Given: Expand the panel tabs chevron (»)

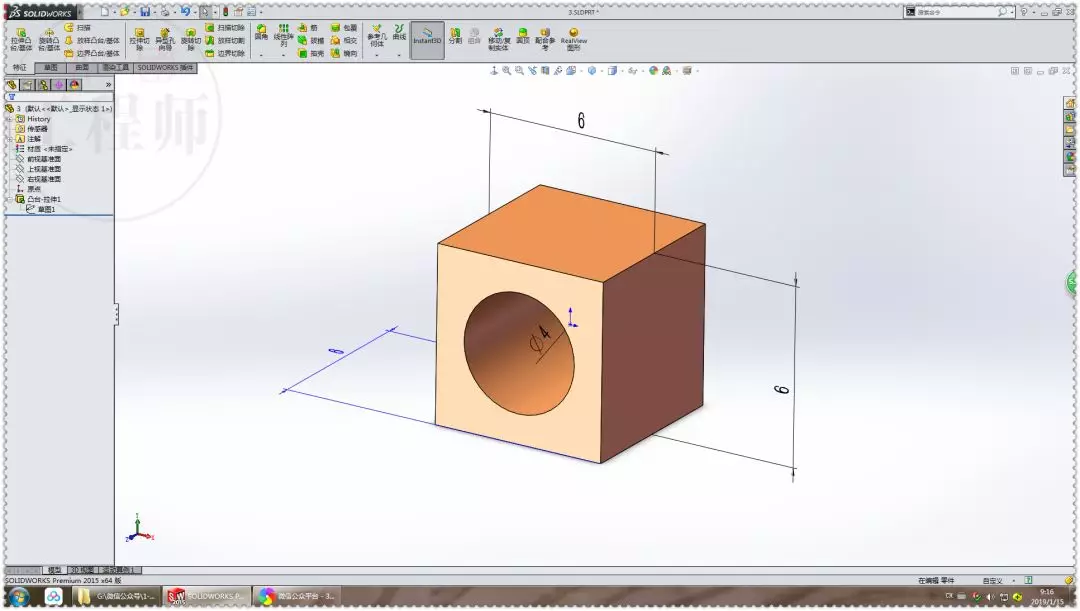Looking at the screenshot, I should (x=108, y=85).
